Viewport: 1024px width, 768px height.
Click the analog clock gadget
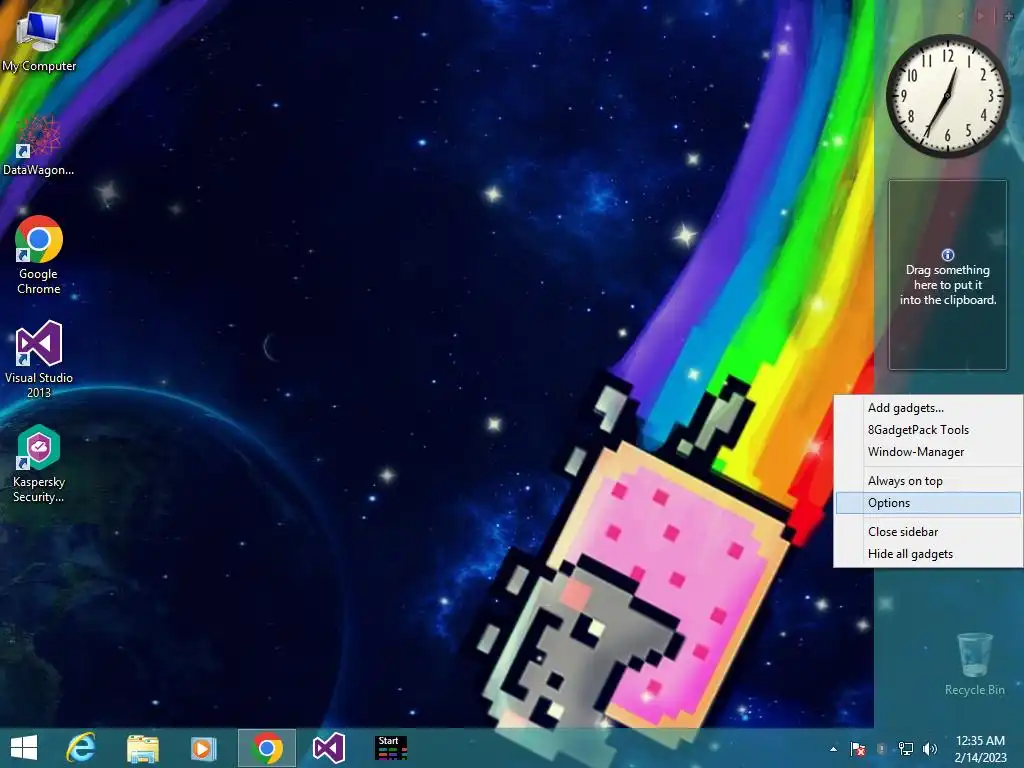pyautogui.click(x=948, y=95)
